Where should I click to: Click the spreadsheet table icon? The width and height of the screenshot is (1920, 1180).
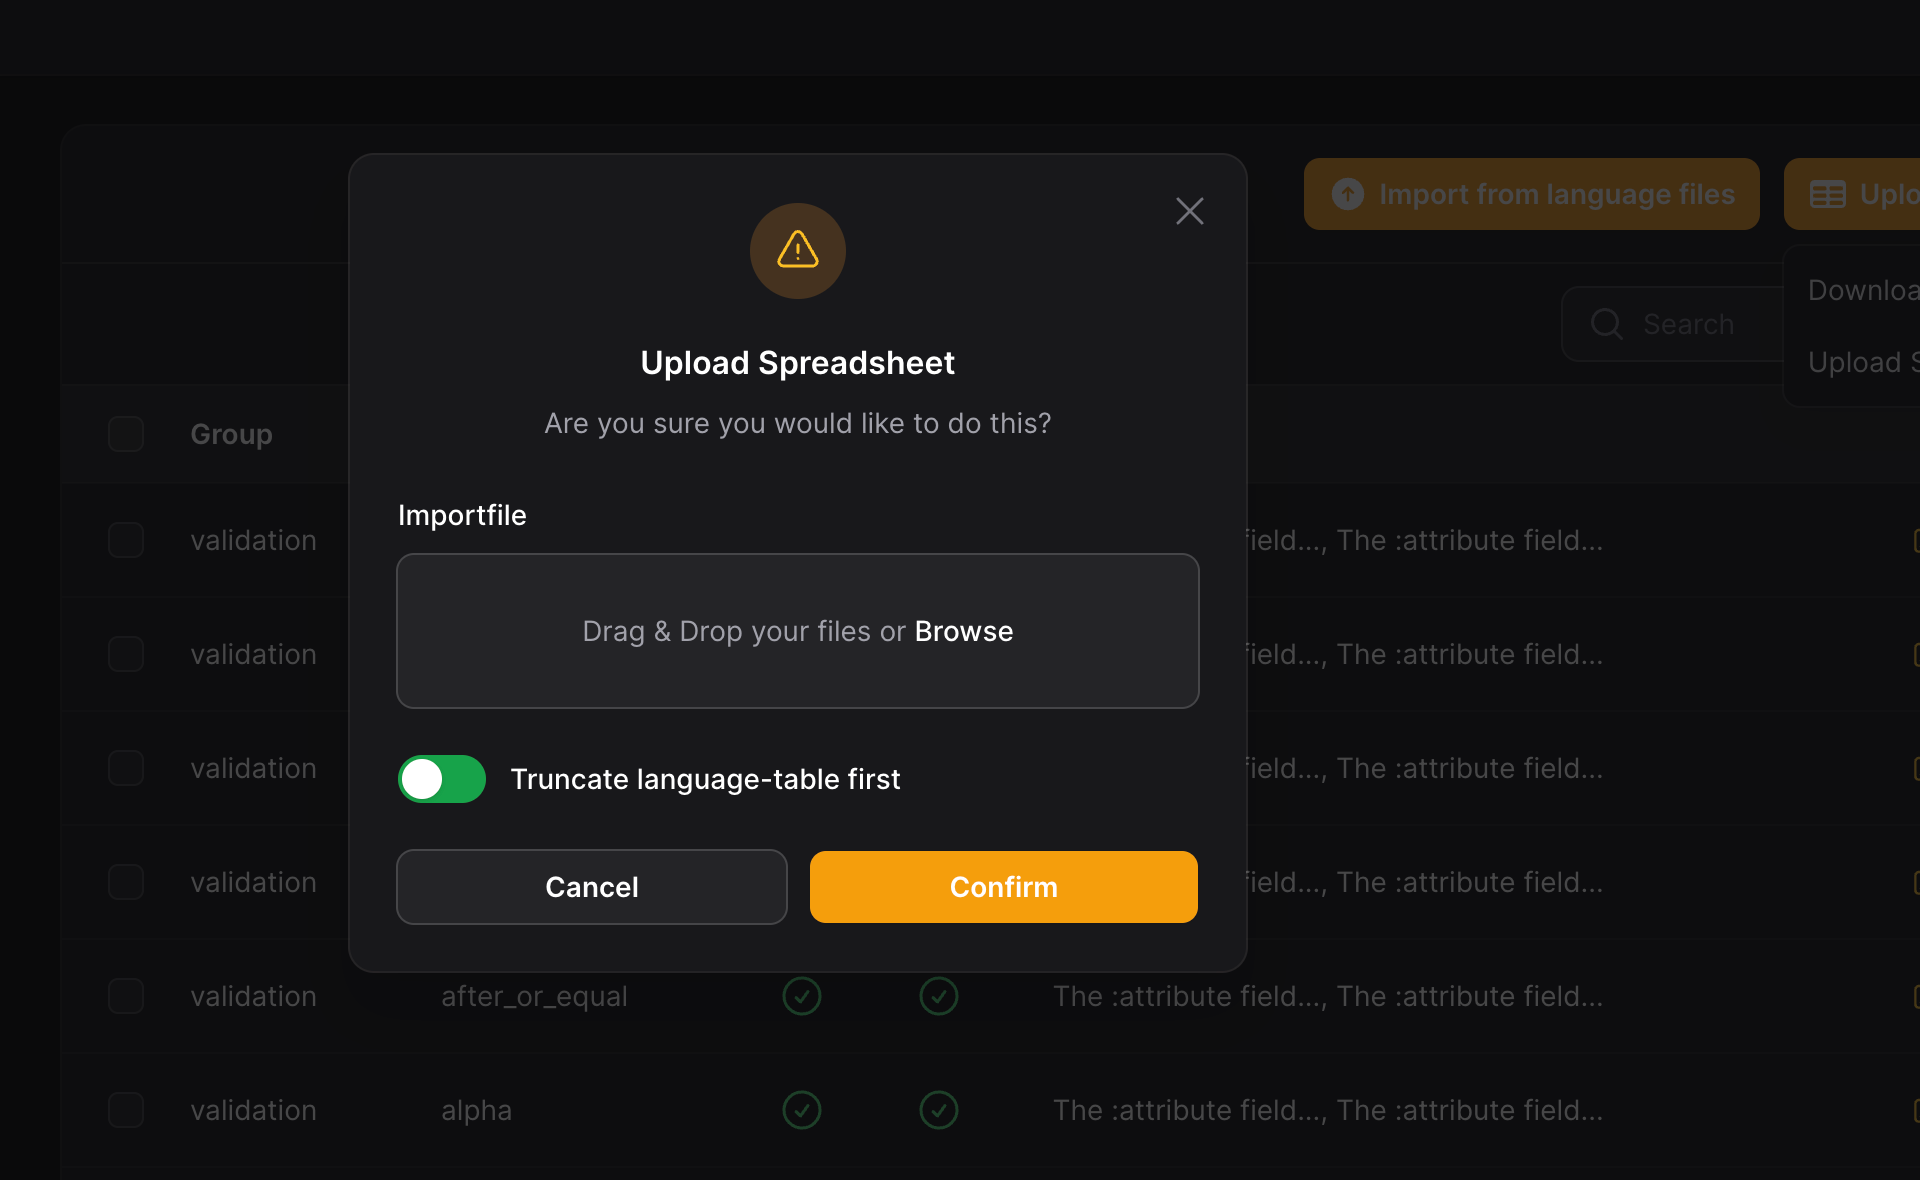(x=1828, y=194)
